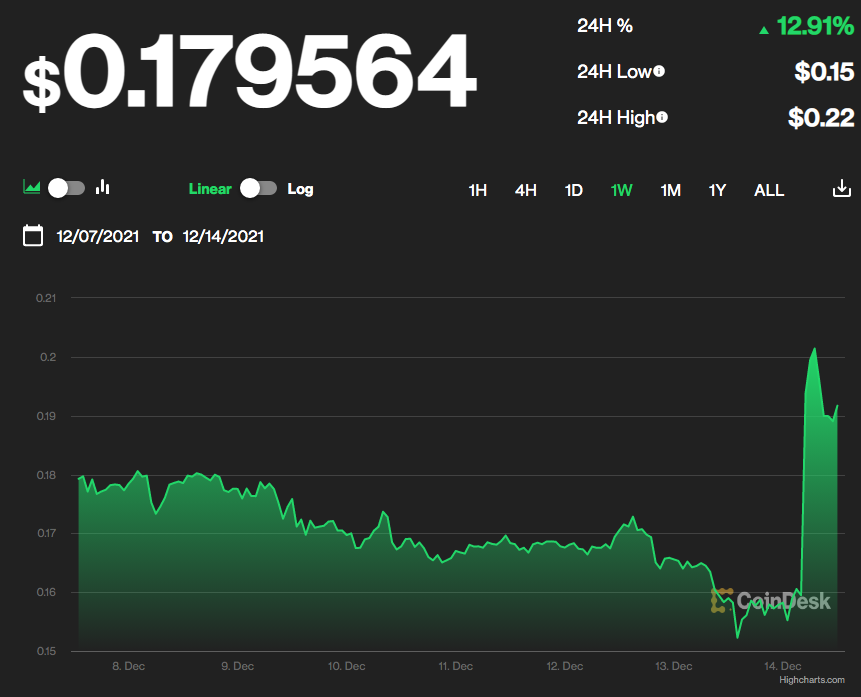This screenshot has width=861, height=697.
Task: Open the calendar date picker icon
Action: tap(33, 236)
